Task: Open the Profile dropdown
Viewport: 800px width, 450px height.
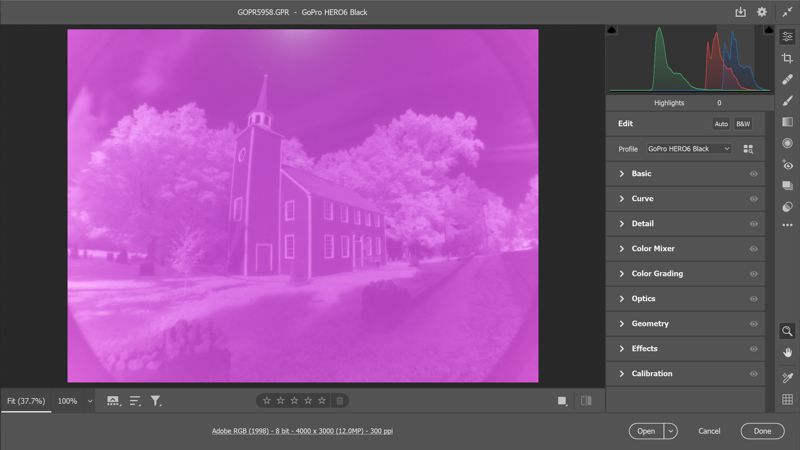Action: point(689,149)
